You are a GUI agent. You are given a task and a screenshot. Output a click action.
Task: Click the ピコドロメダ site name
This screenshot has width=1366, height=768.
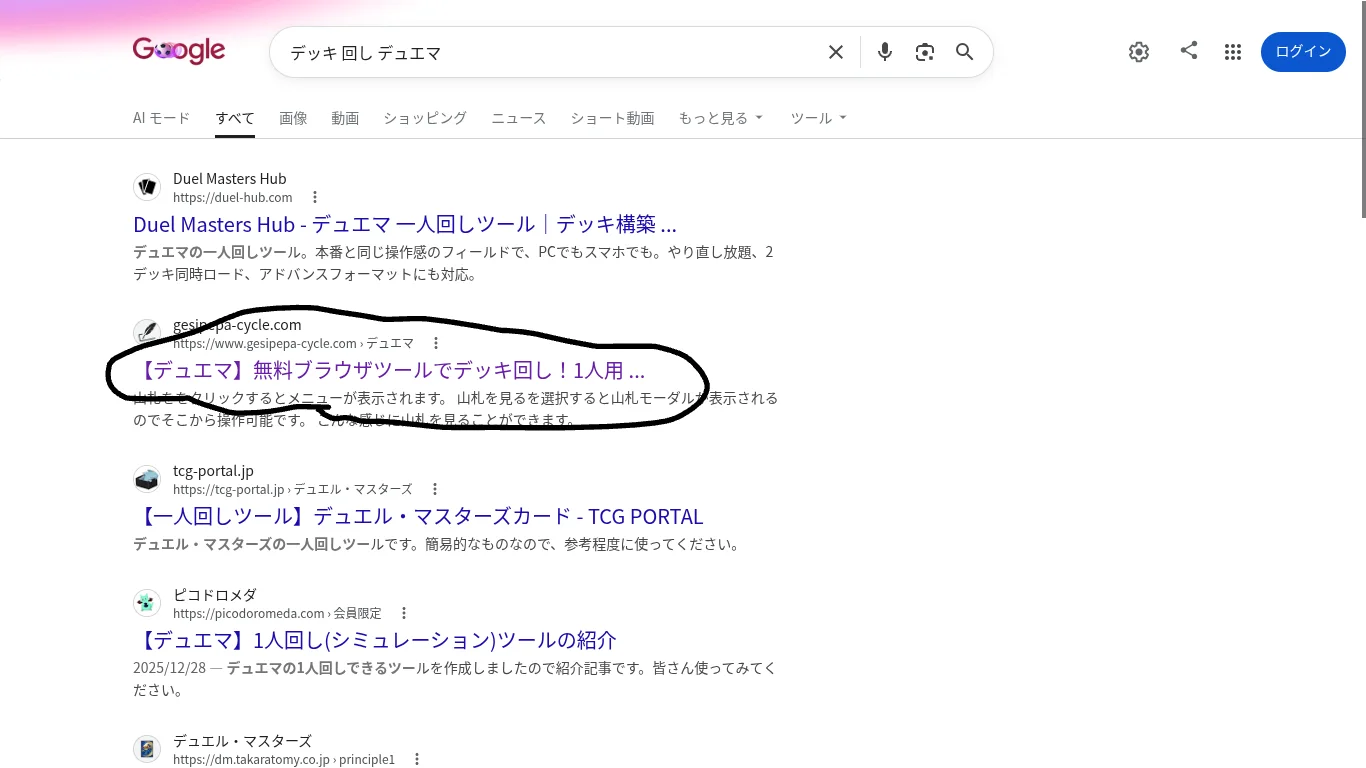(215, 595)
